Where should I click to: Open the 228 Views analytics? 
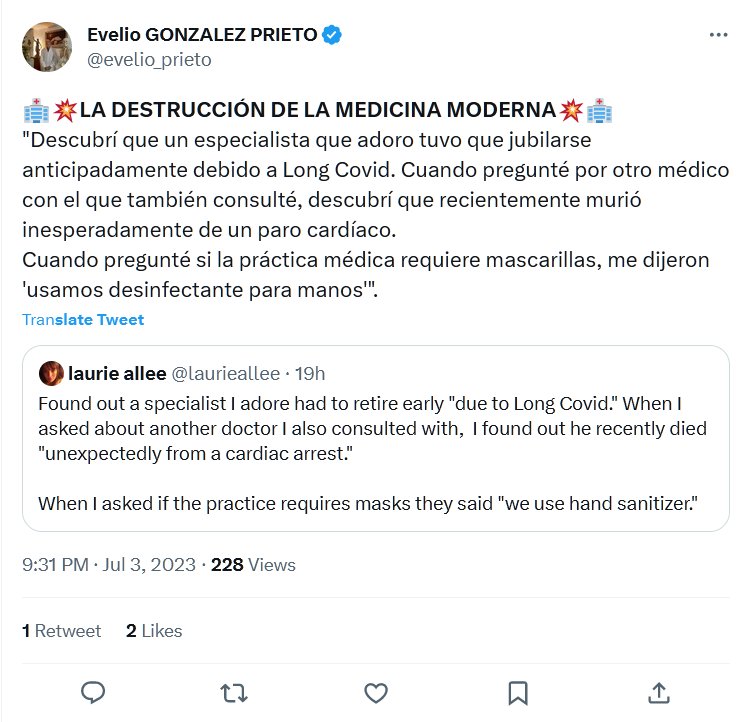[253, 565]
